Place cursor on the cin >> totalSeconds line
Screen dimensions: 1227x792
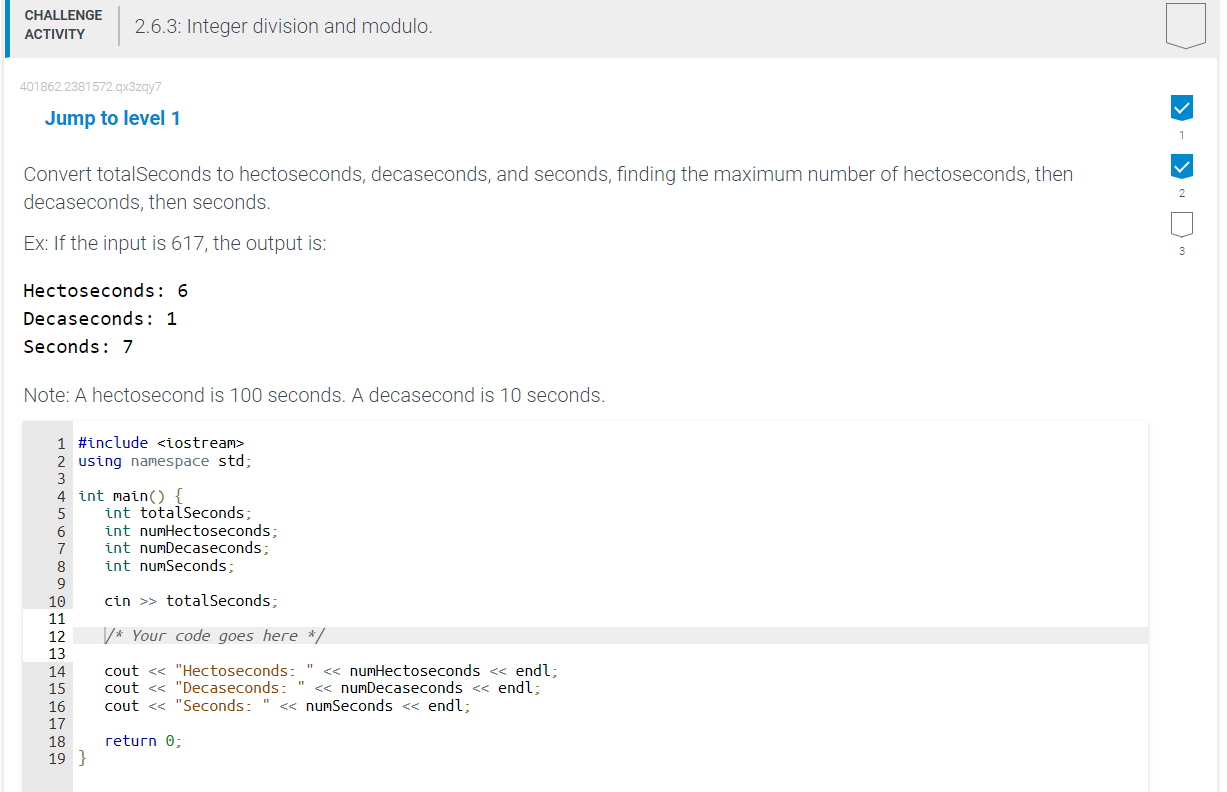pos(191,601)
